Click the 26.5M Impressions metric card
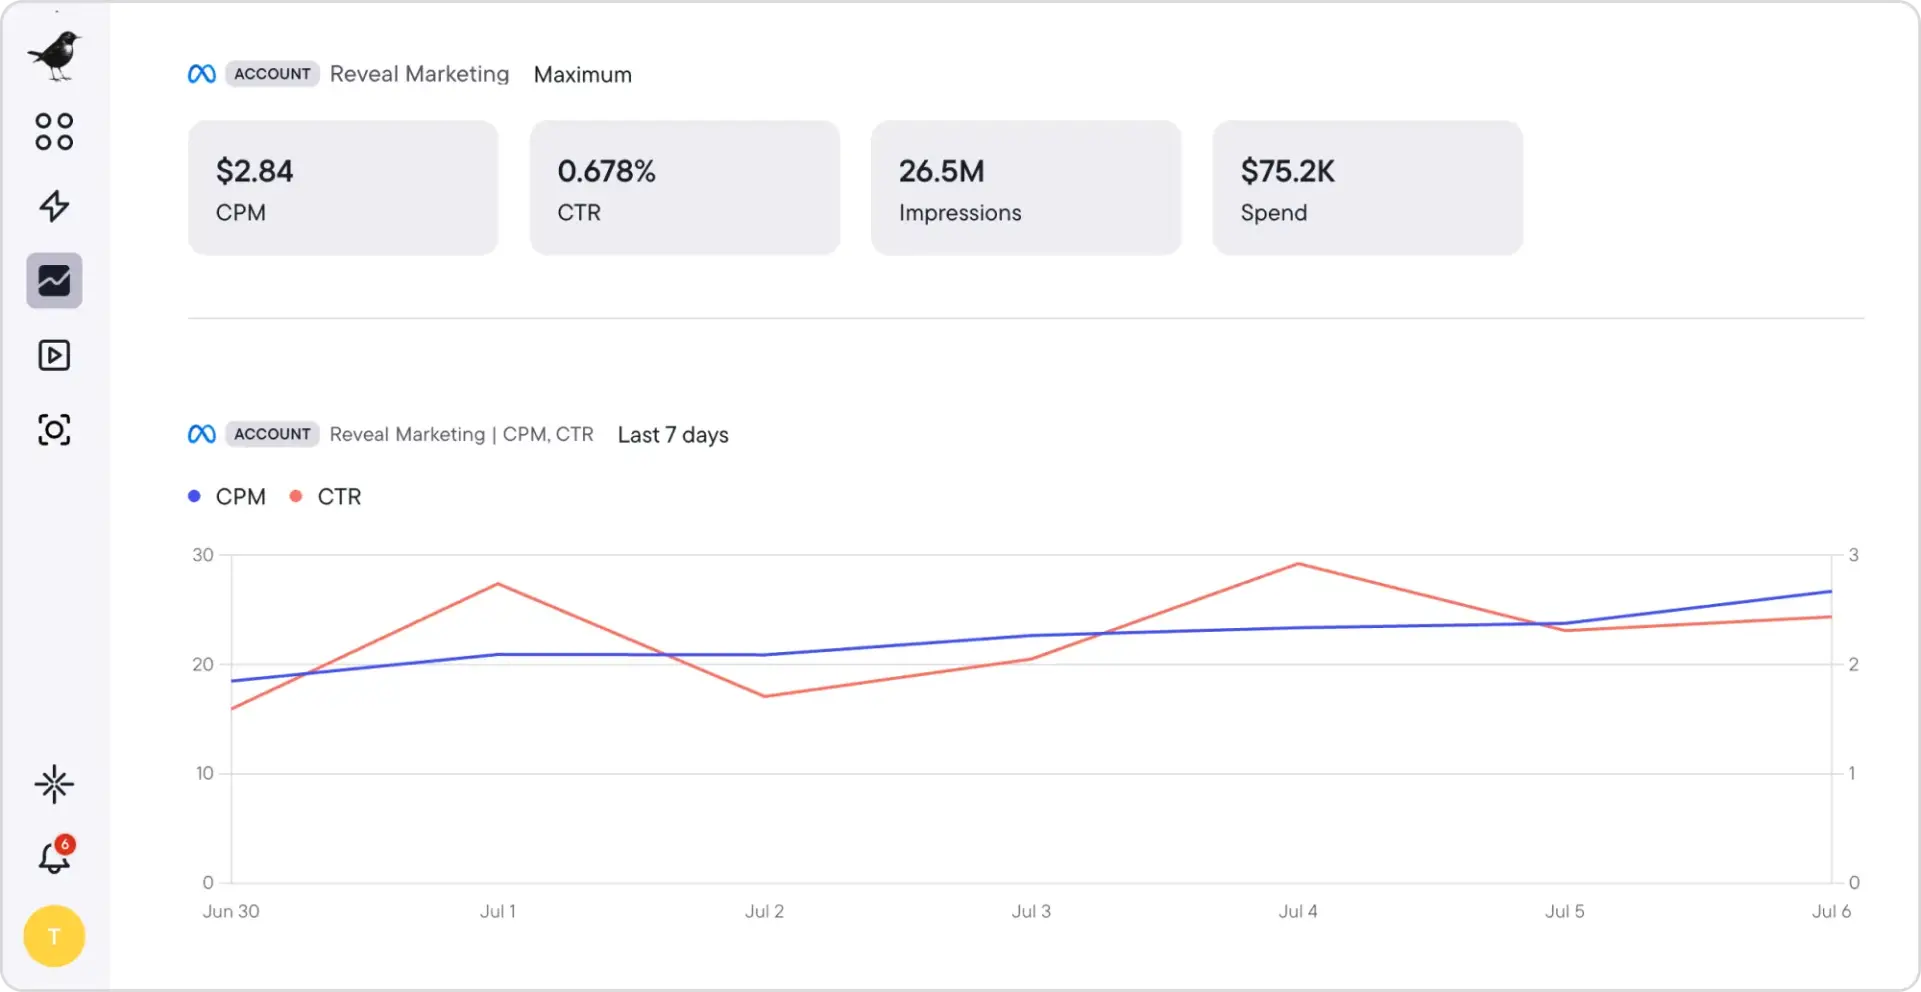The height and width of the screenshot is (992, 1921). point(1026,188)
